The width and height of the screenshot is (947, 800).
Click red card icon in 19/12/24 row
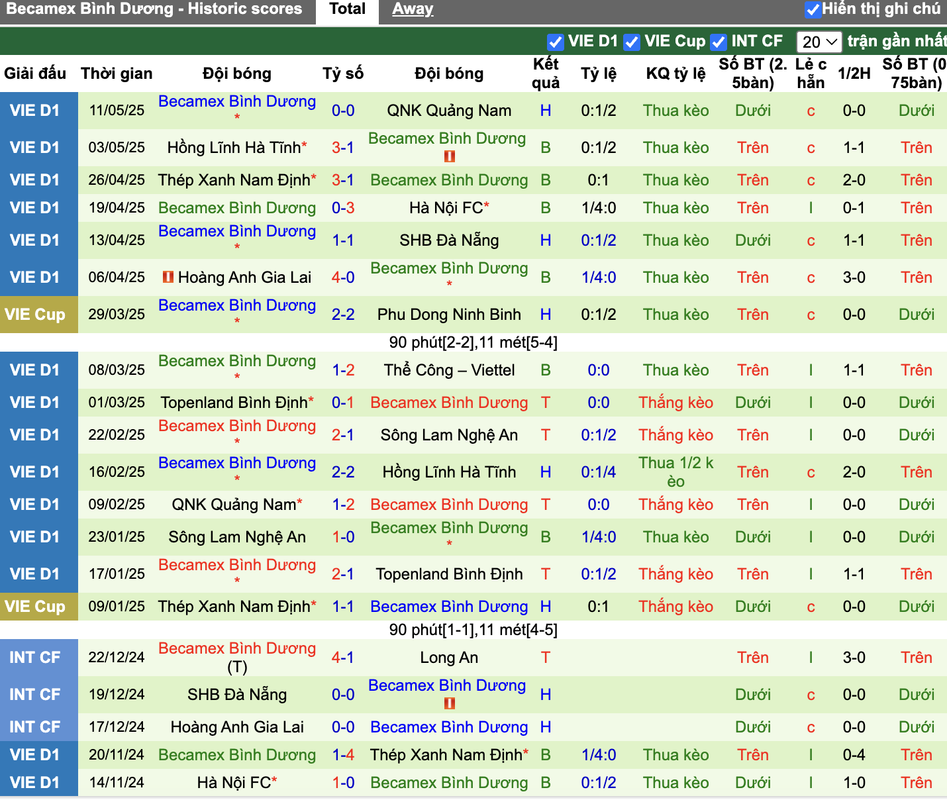click(x=449, y=703)
